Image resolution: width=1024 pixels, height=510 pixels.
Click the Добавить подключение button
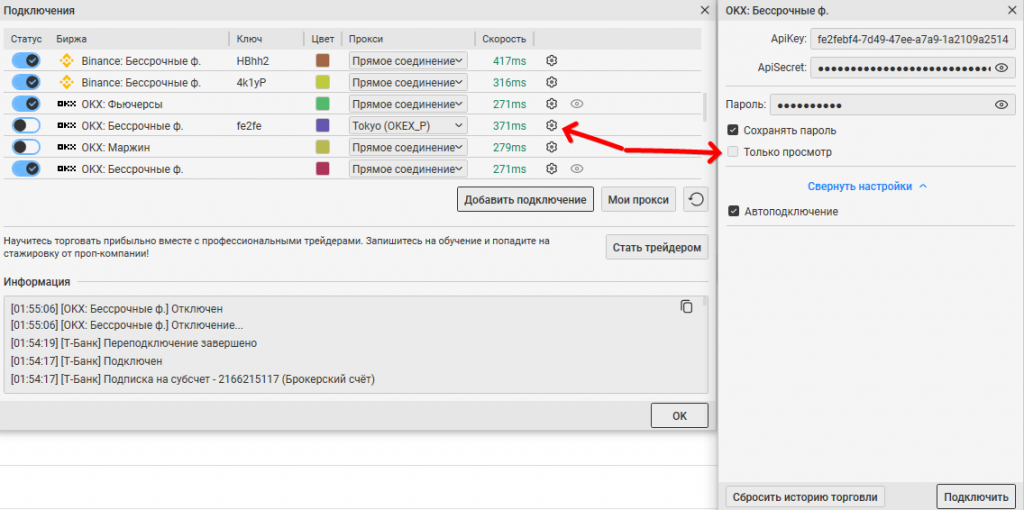525,200
